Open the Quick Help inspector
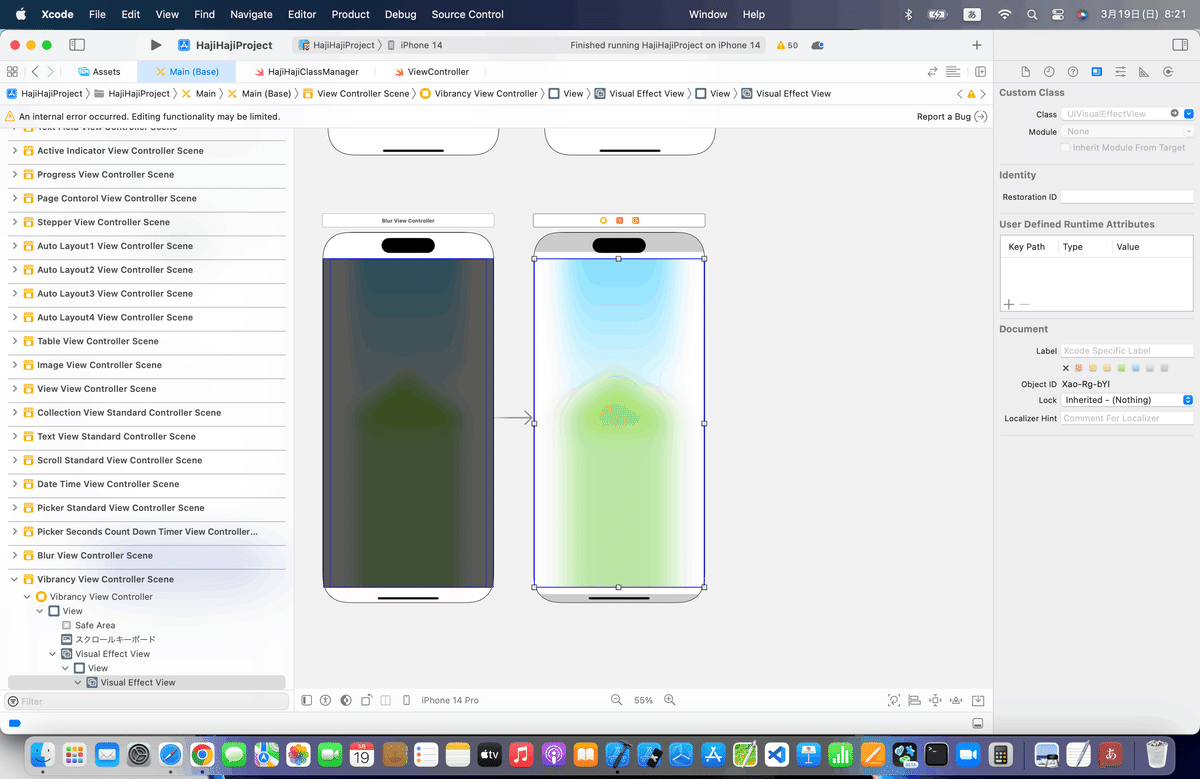Viewport: 1200px width, 779px height. click(1073, 72)
